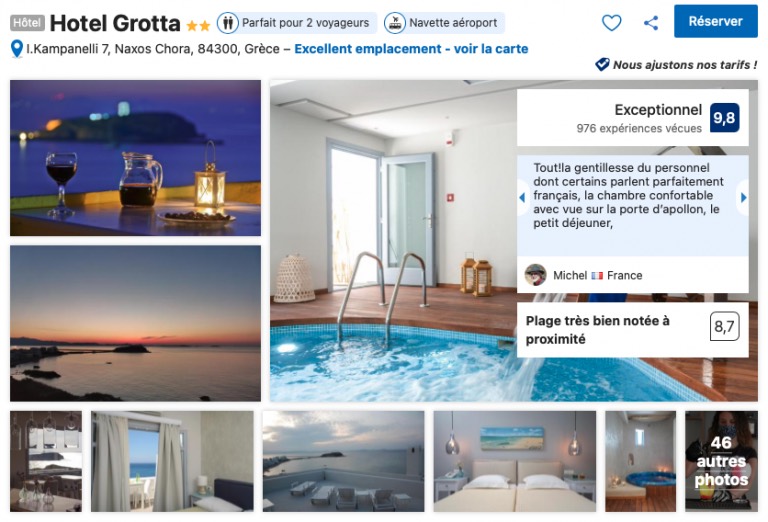Click the two travelers icon
Viewport: 768px width, 522px height.
click(x=228, y=23)
